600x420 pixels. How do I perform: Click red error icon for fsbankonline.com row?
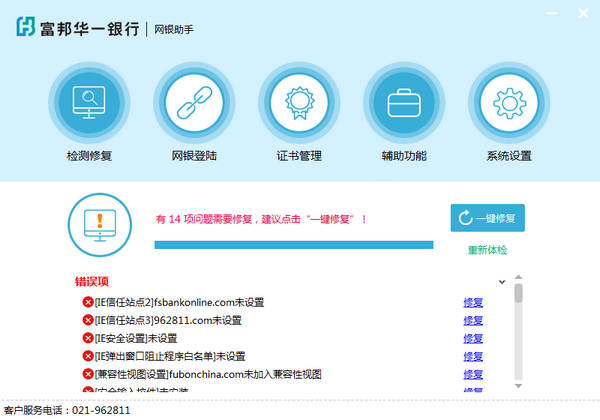click(x=88, y=302)
